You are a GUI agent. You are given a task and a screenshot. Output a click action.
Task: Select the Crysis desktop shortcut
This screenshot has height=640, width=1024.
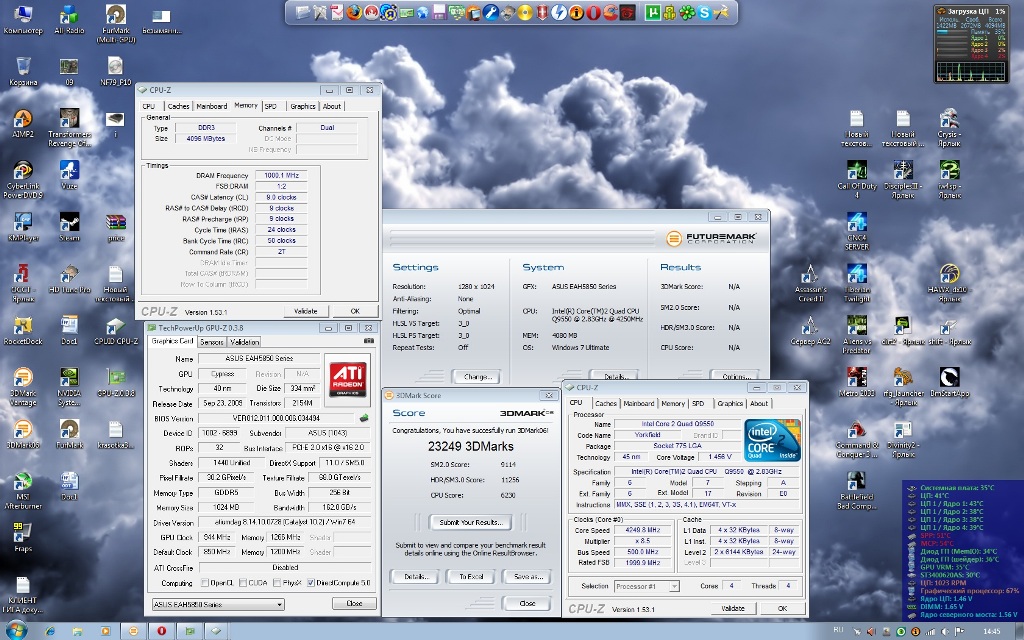[949, 128]
